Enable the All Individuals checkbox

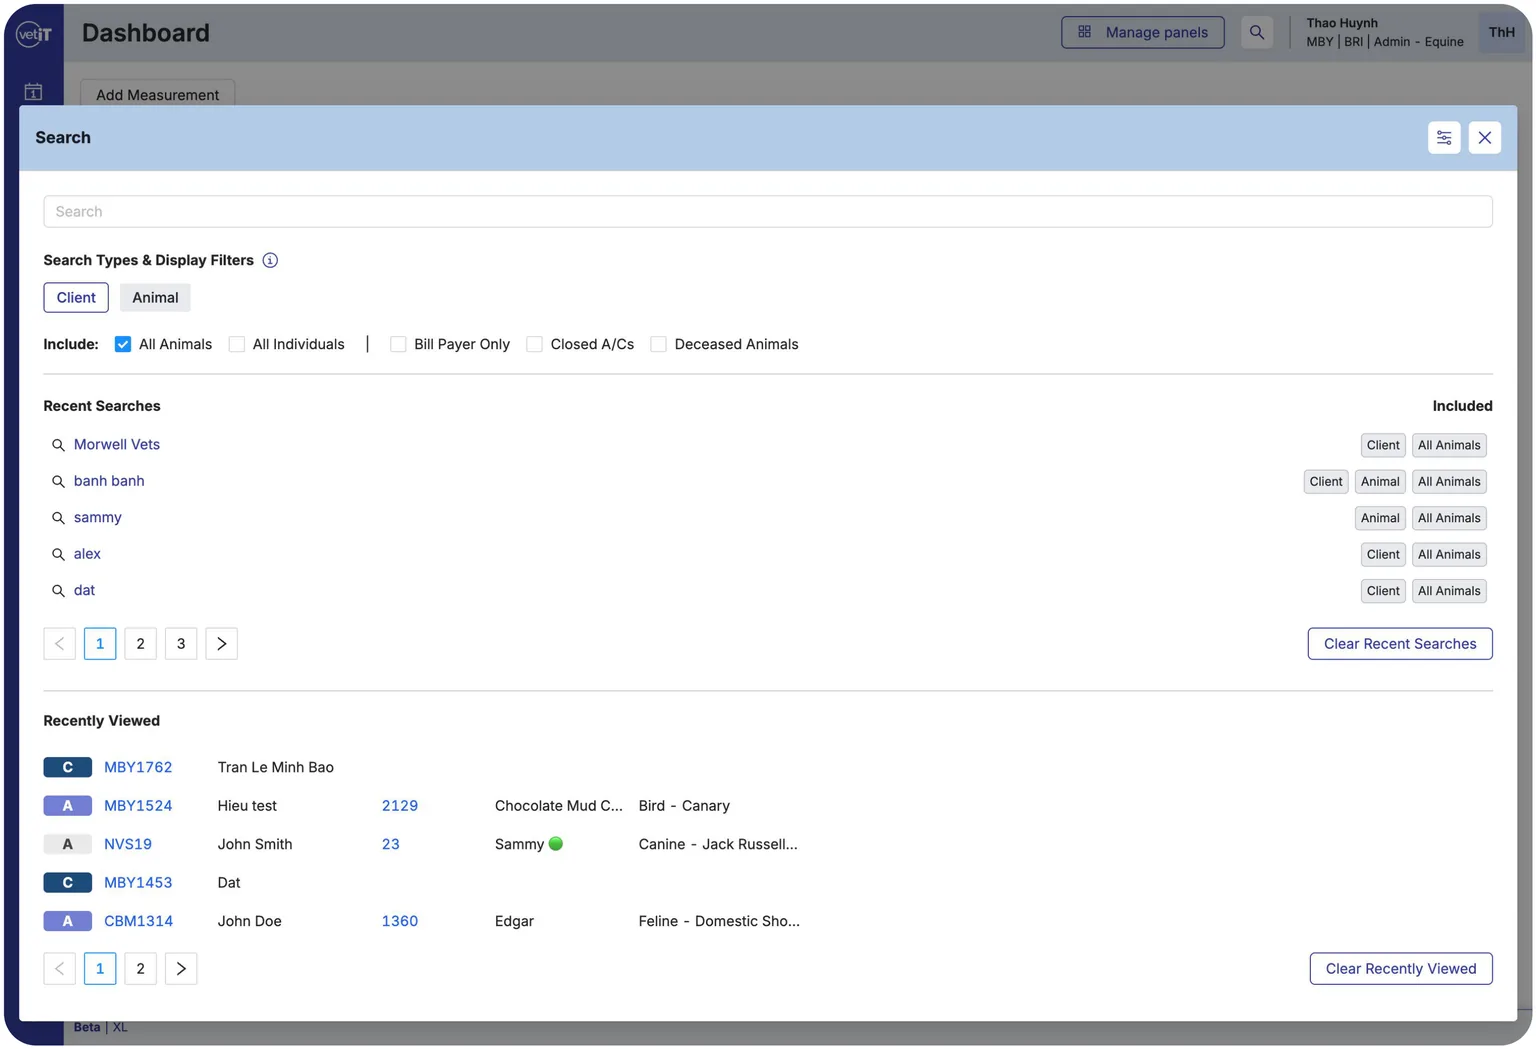(x=237, y=344)
